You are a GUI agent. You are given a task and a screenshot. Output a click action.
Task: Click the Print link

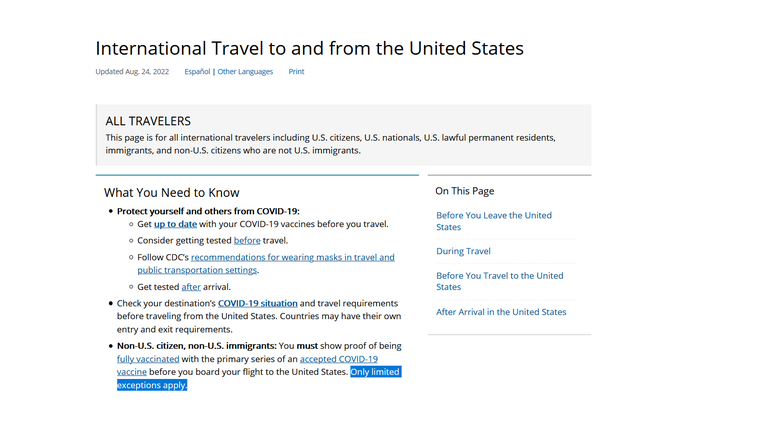click(296, 72)
